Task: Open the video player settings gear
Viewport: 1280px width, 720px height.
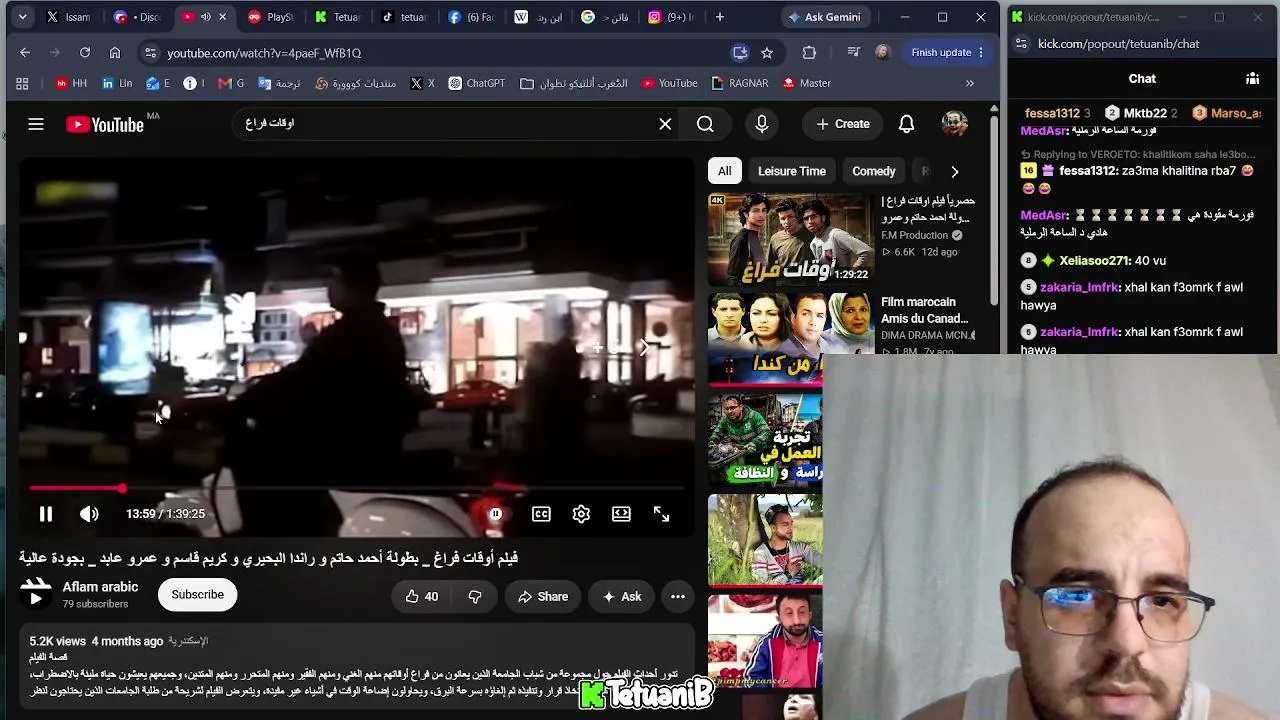Action: (x=581, y=514)
